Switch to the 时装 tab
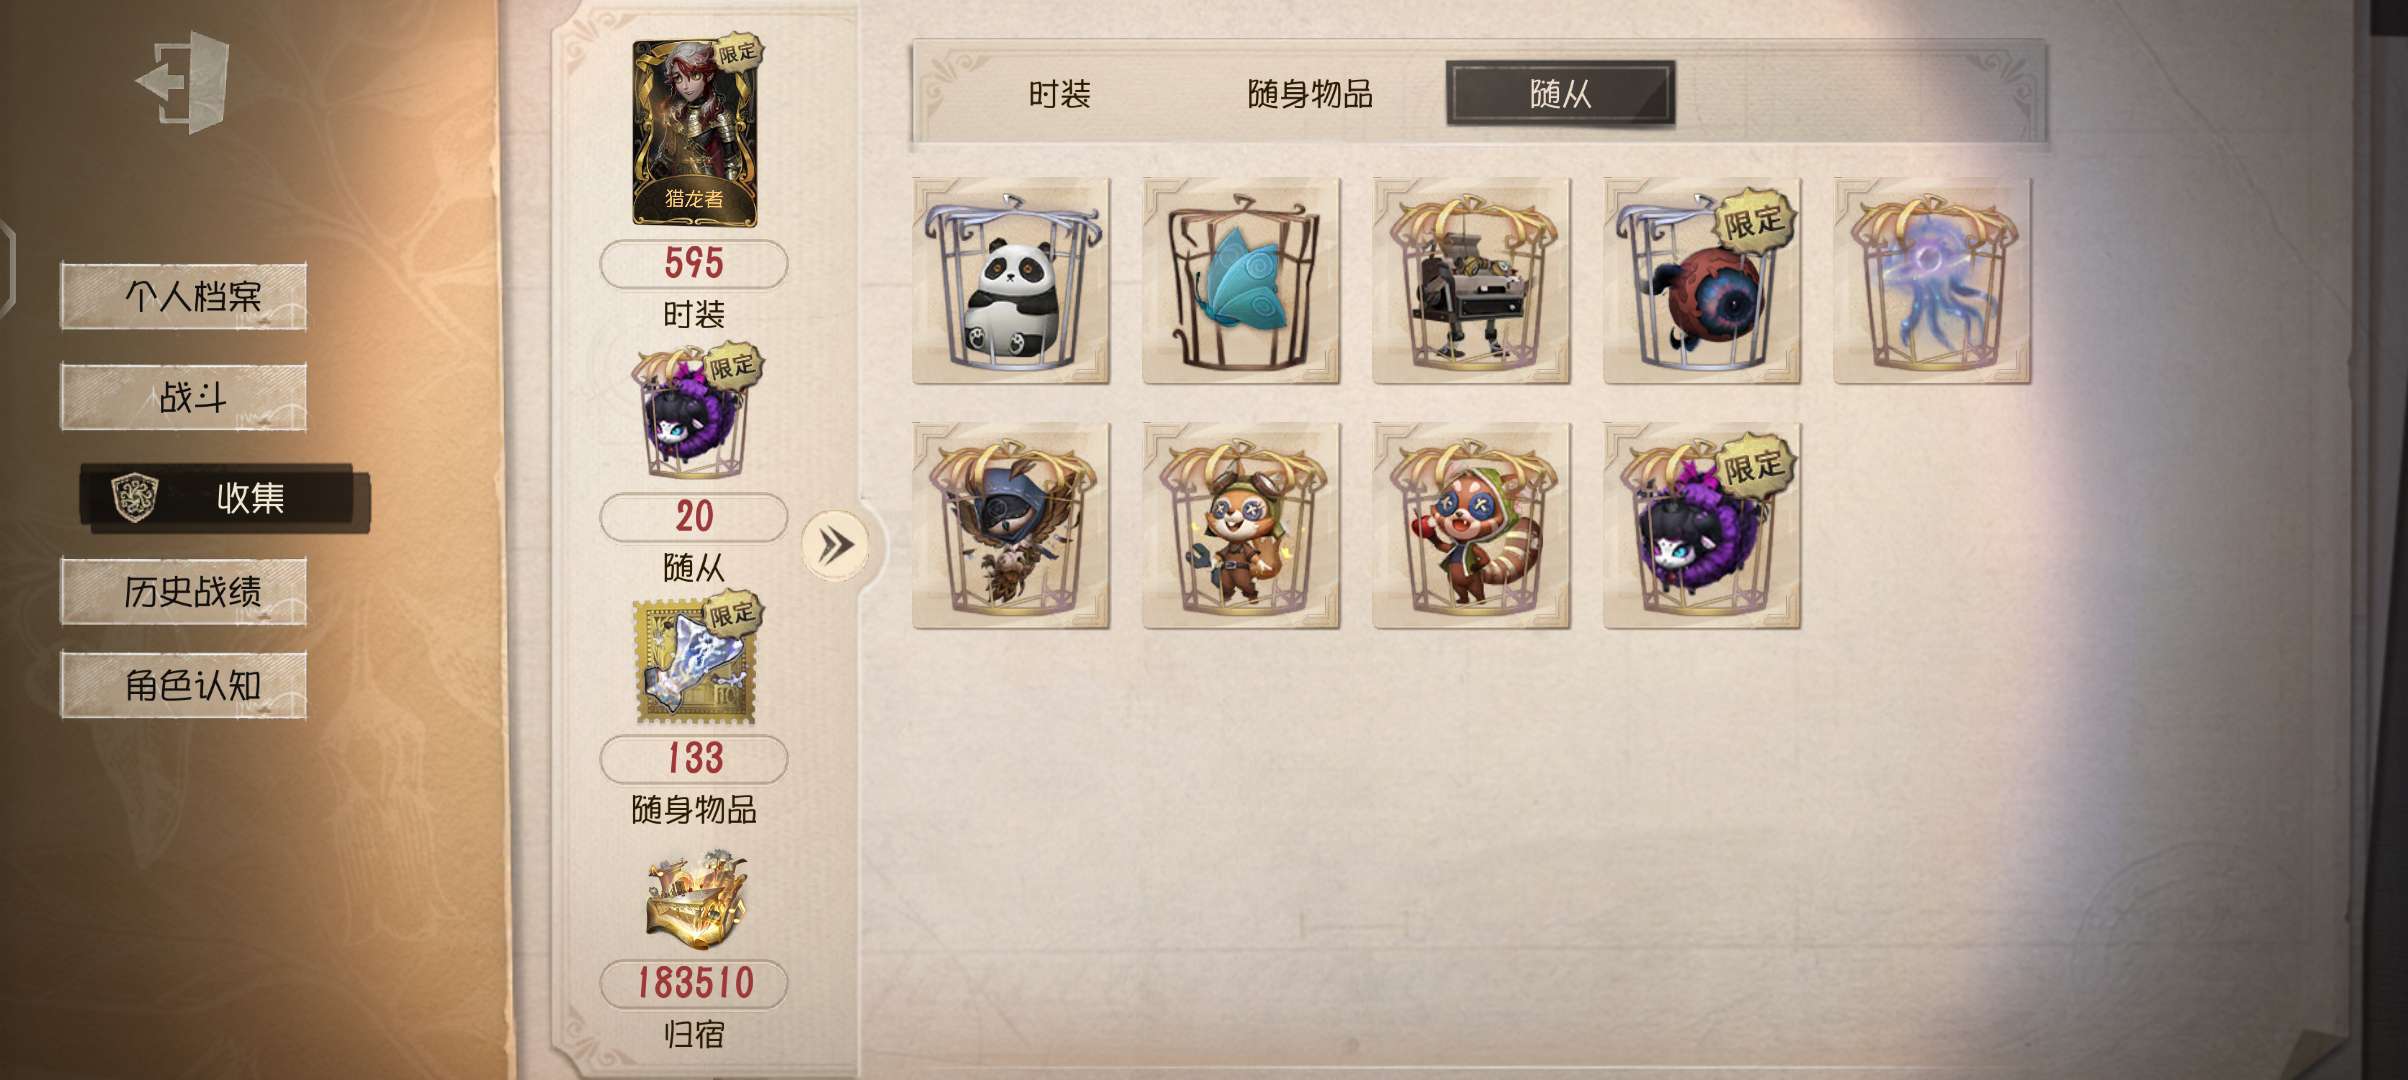This screenshot has width=2408, height=1080. tap(1059, 94)
